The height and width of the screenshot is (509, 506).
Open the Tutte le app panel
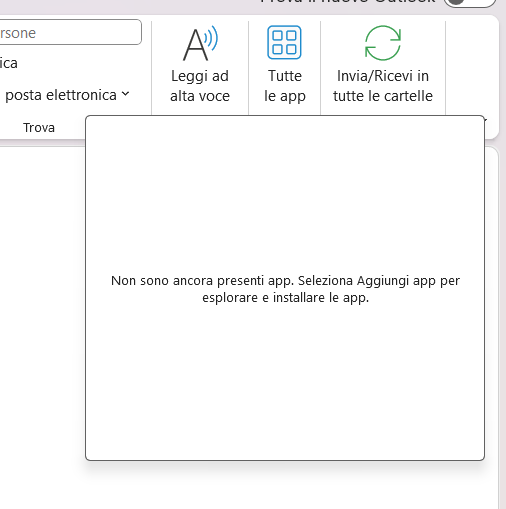(285, 65)
